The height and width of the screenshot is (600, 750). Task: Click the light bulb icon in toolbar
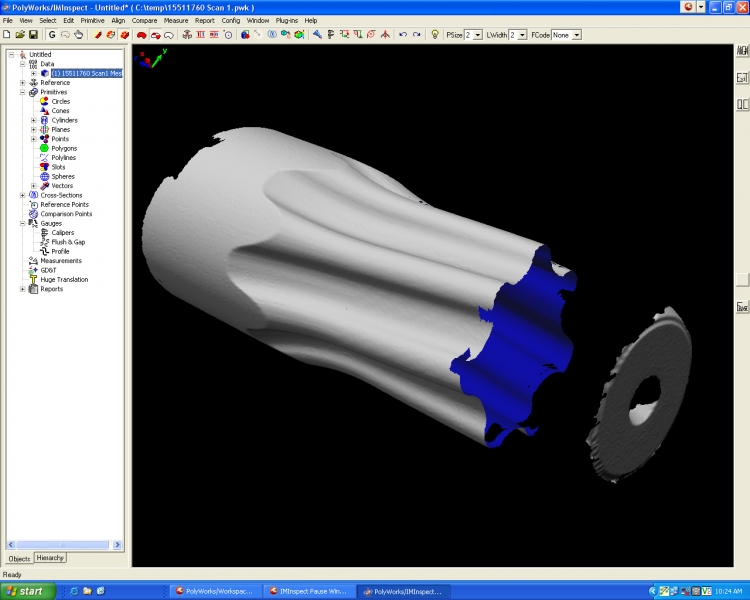click(435, 35)
